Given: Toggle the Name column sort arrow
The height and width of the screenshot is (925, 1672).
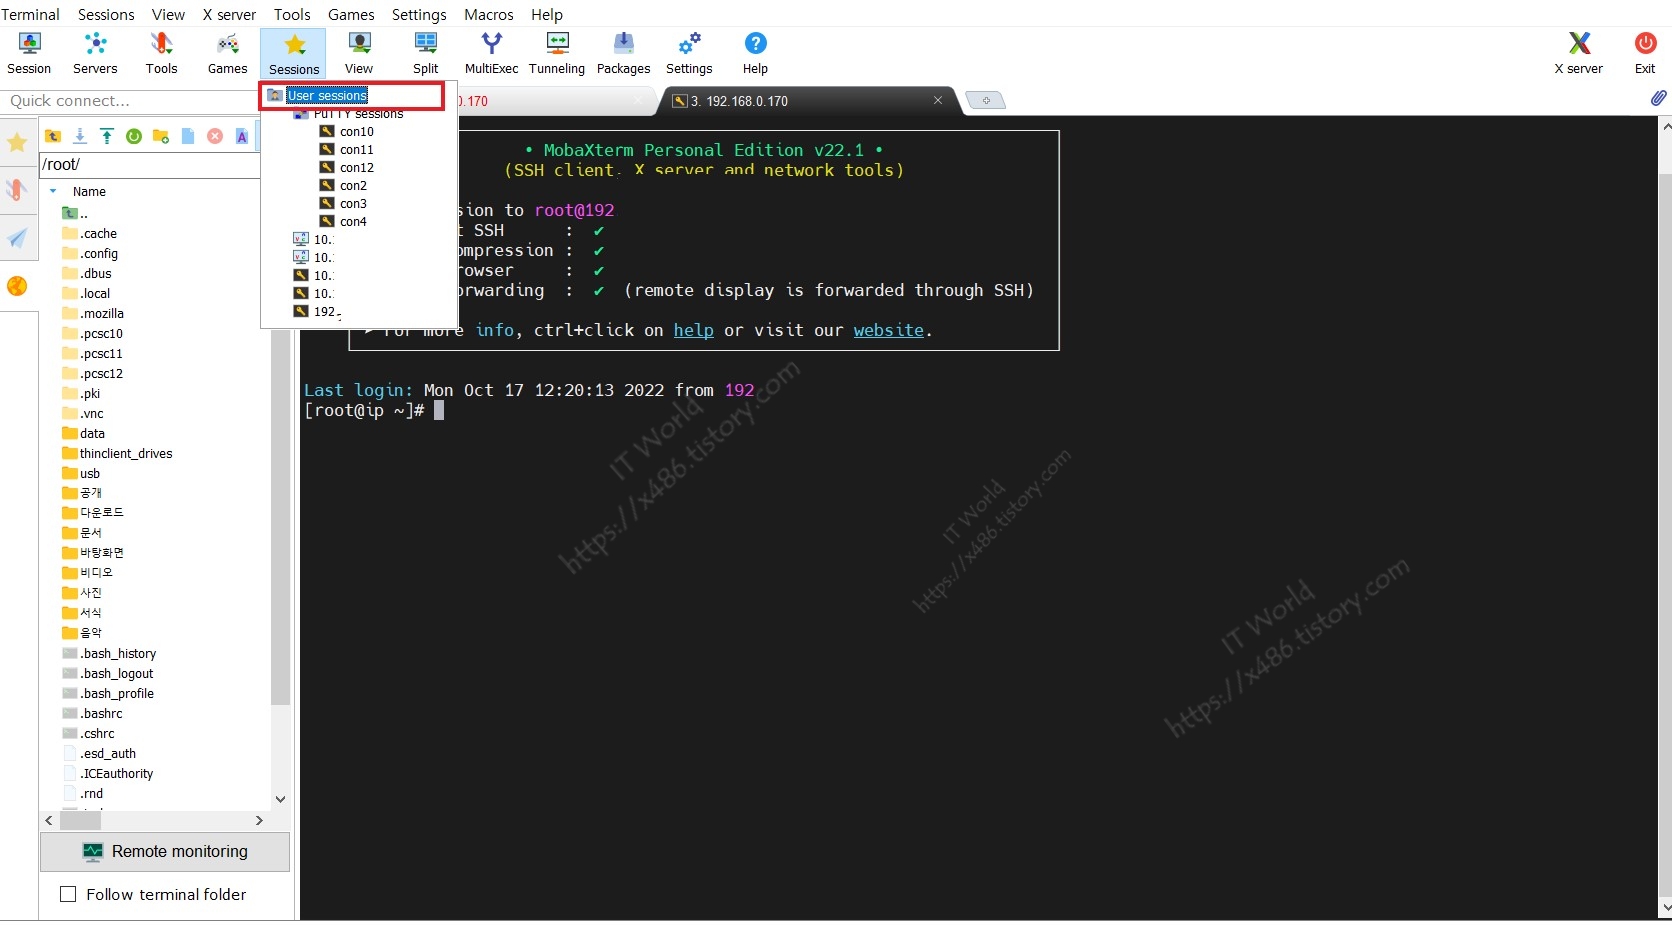Looking at the screenshot, I should (x=53, y=191).
